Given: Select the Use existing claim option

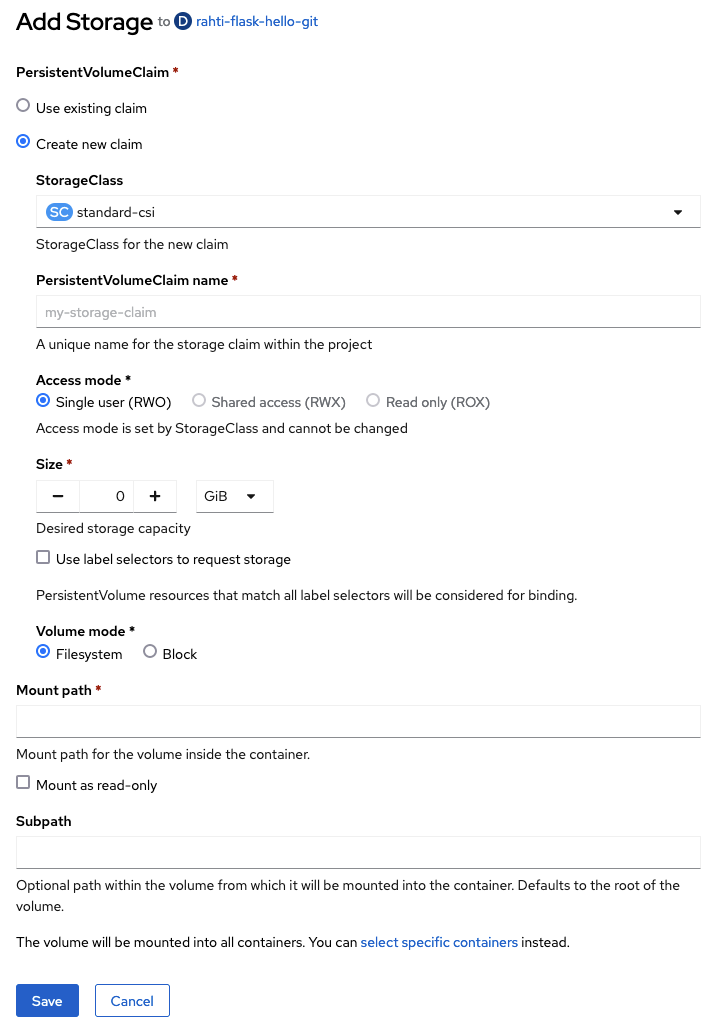Looking at the screenshot, I should tap(23, 106).
